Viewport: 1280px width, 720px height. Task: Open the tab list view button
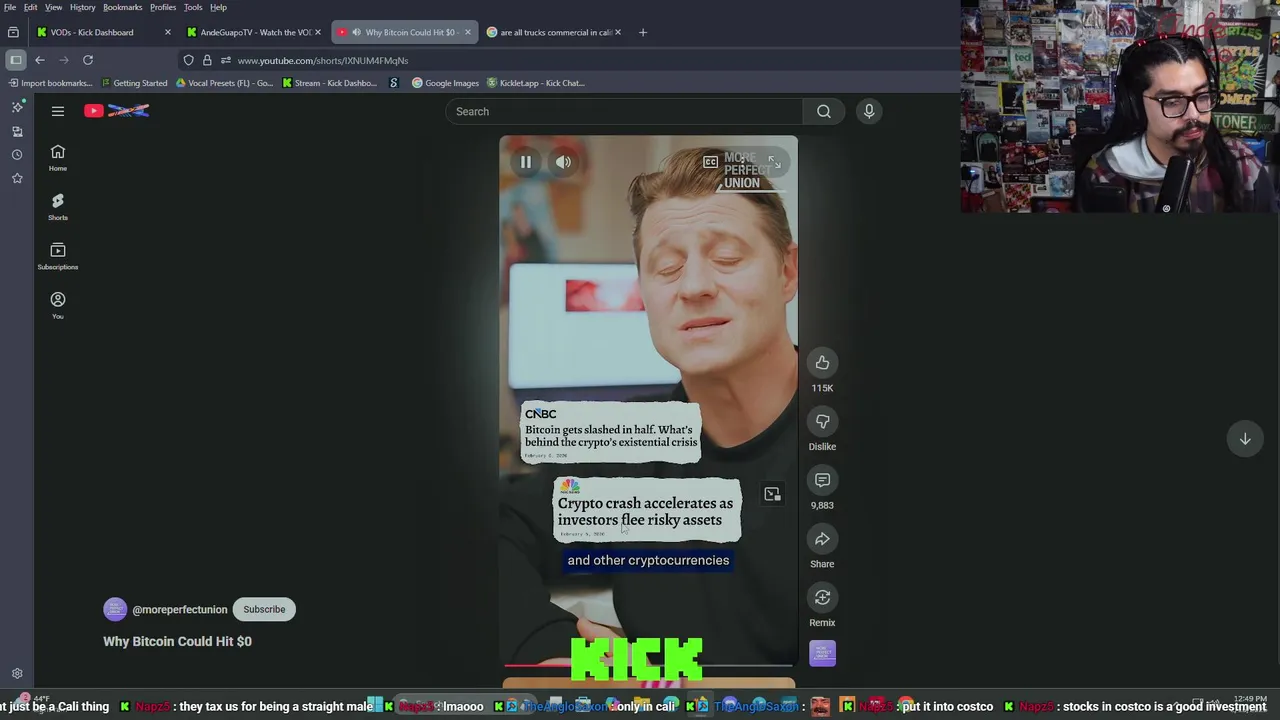click(x=13, y=32)
